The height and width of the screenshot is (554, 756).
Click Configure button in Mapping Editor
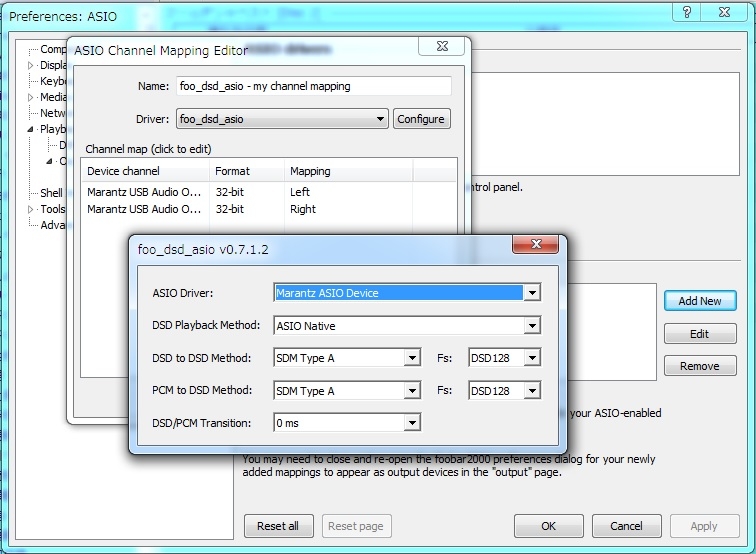[421, 119]
